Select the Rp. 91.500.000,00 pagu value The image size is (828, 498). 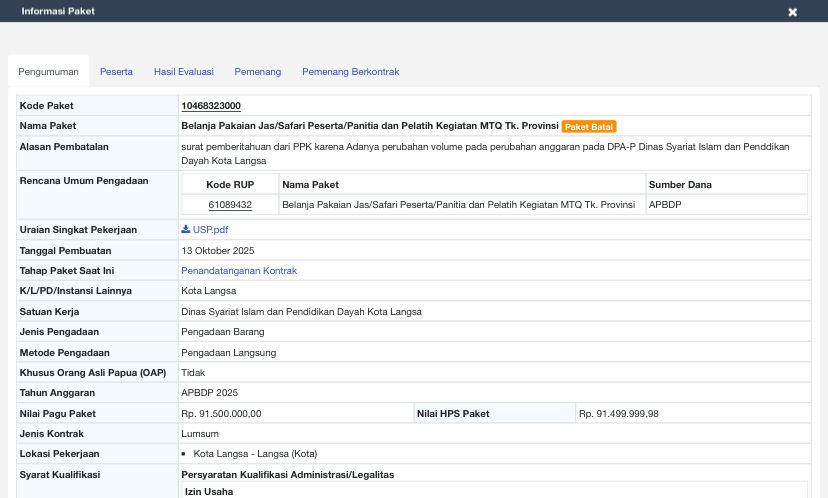click(x=221, y=414)
